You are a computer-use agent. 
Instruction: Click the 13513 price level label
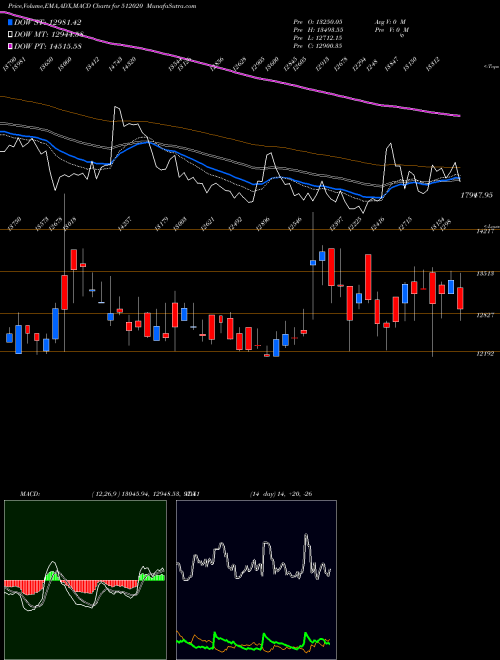[485, 273]
